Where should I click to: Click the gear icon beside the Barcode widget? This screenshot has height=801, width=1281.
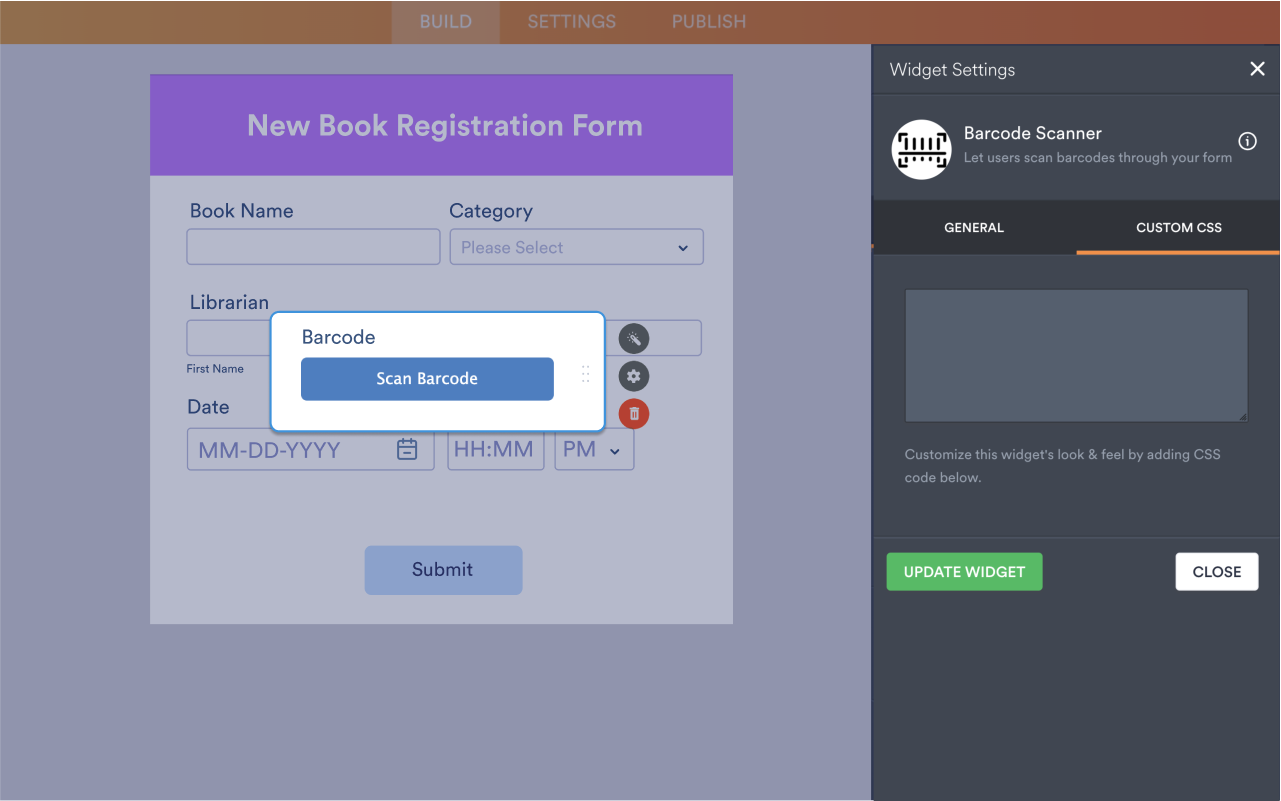[634, 376]
